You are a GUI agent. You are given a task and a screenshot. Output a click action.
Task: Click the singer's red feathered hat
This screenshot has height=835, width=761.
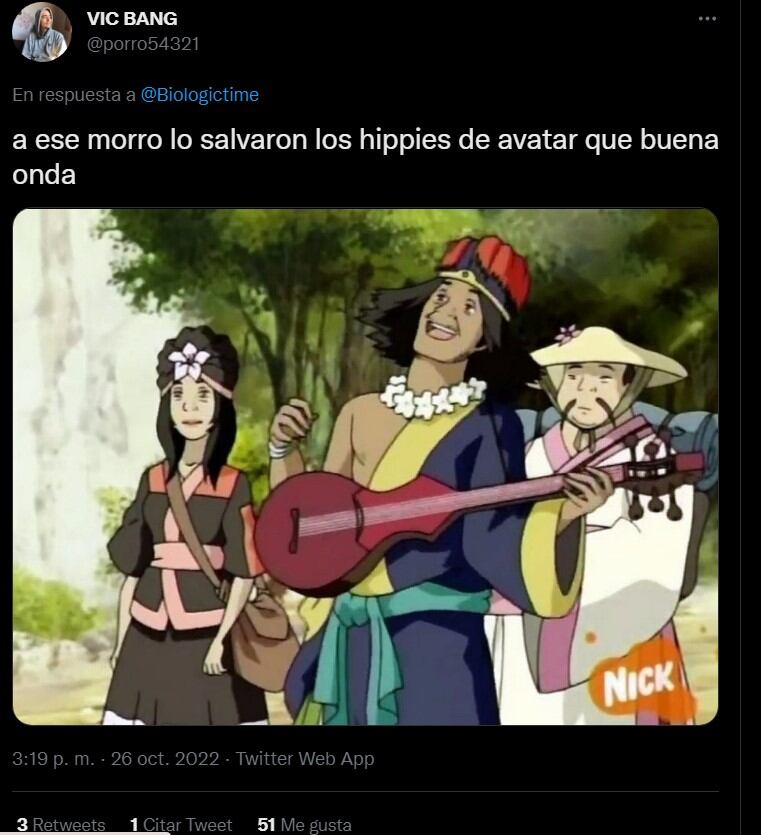click(485, 272)
